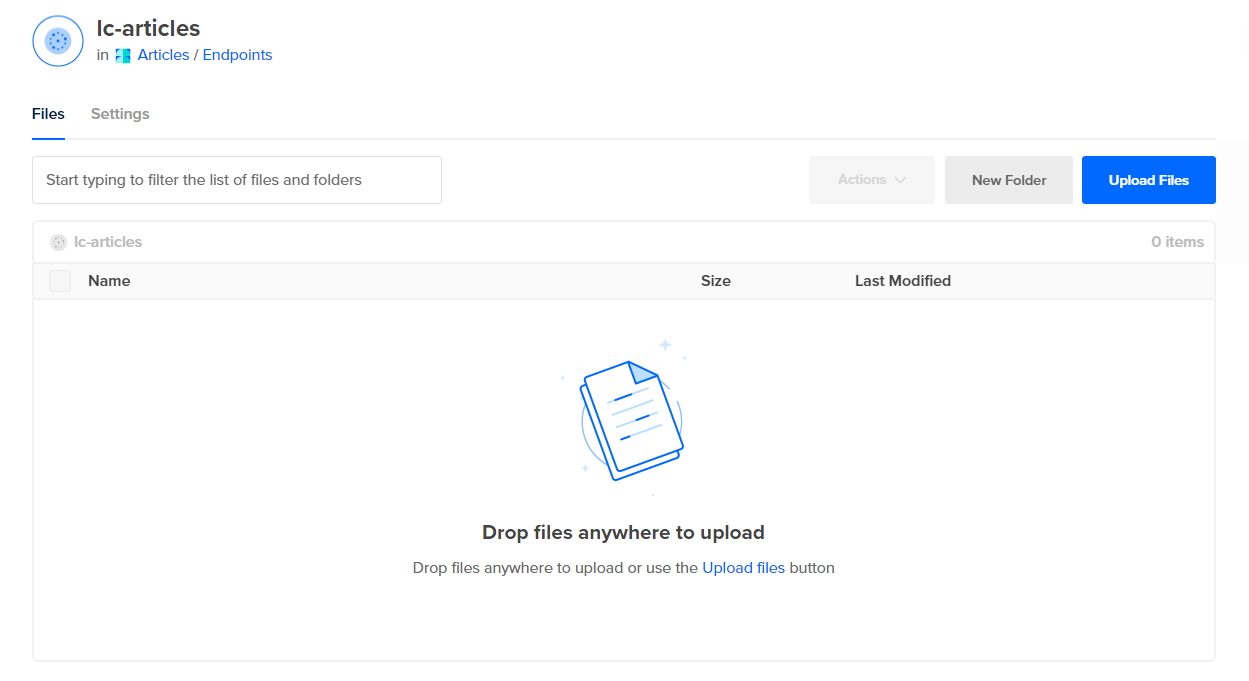Viewport: 1249px width, 681px height.
Task: Click the Upload Files button
Action: [1149, 180]
